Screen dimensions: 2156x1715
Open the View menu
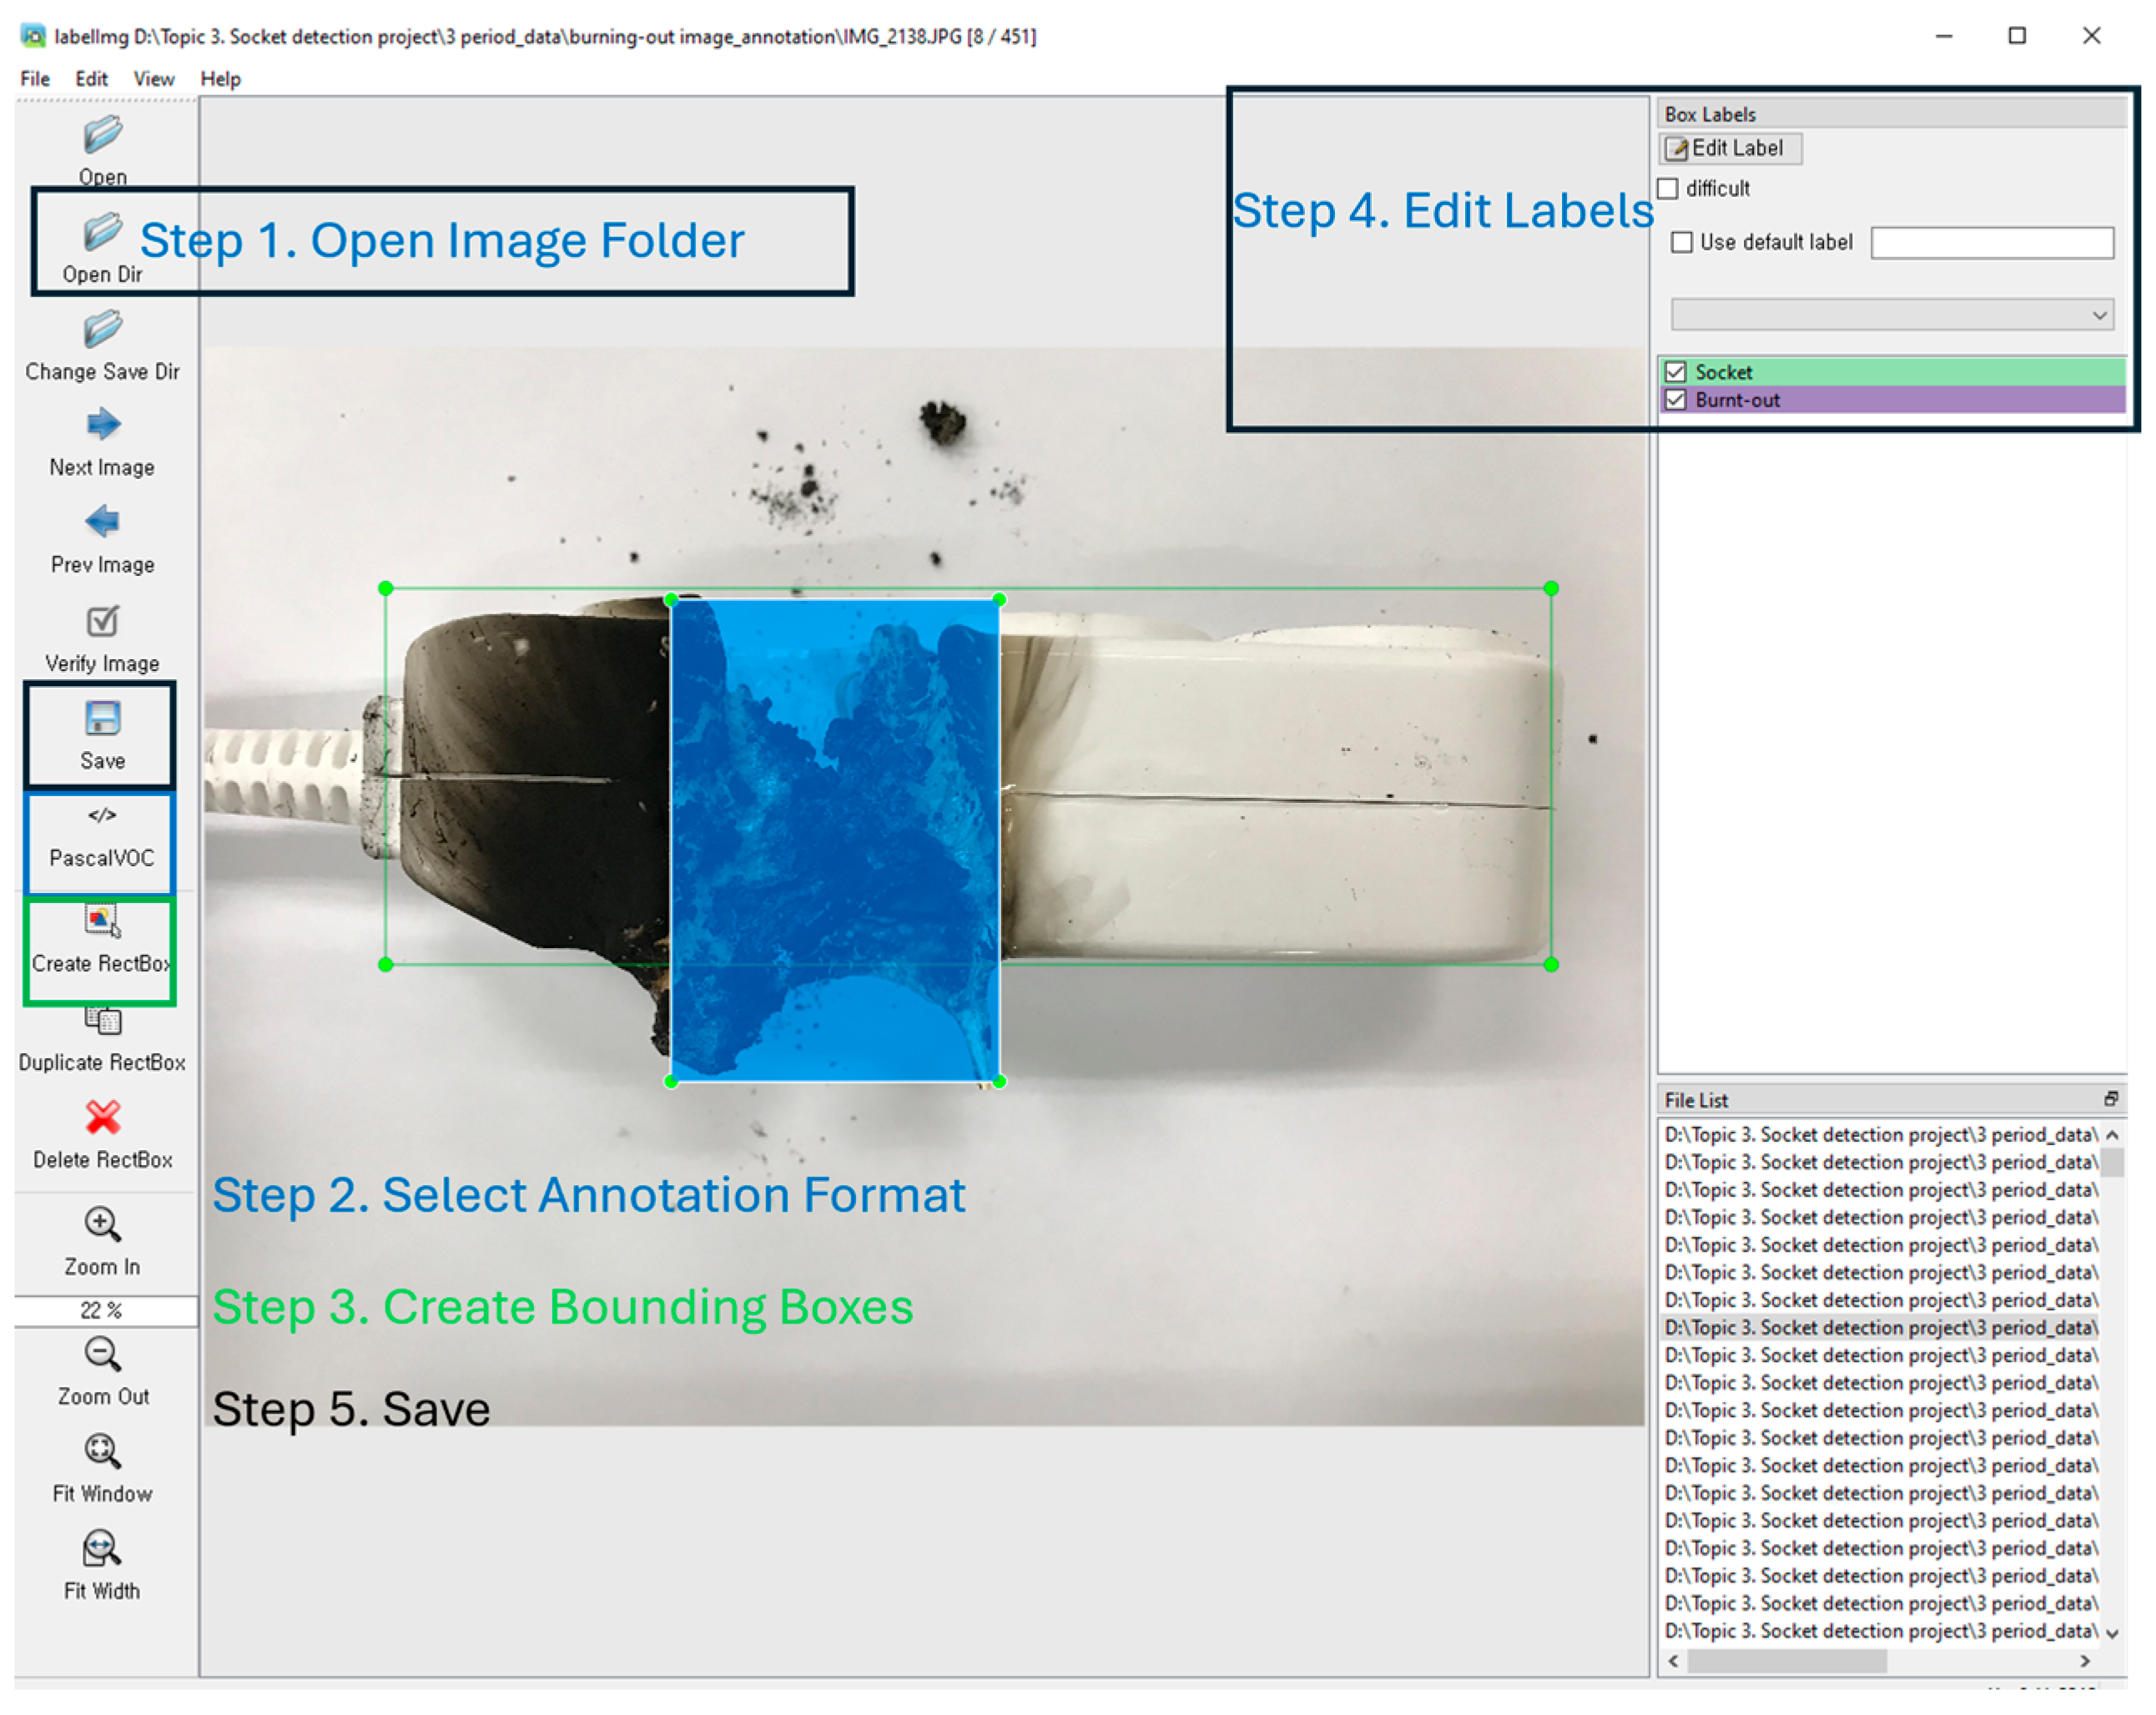154,79
